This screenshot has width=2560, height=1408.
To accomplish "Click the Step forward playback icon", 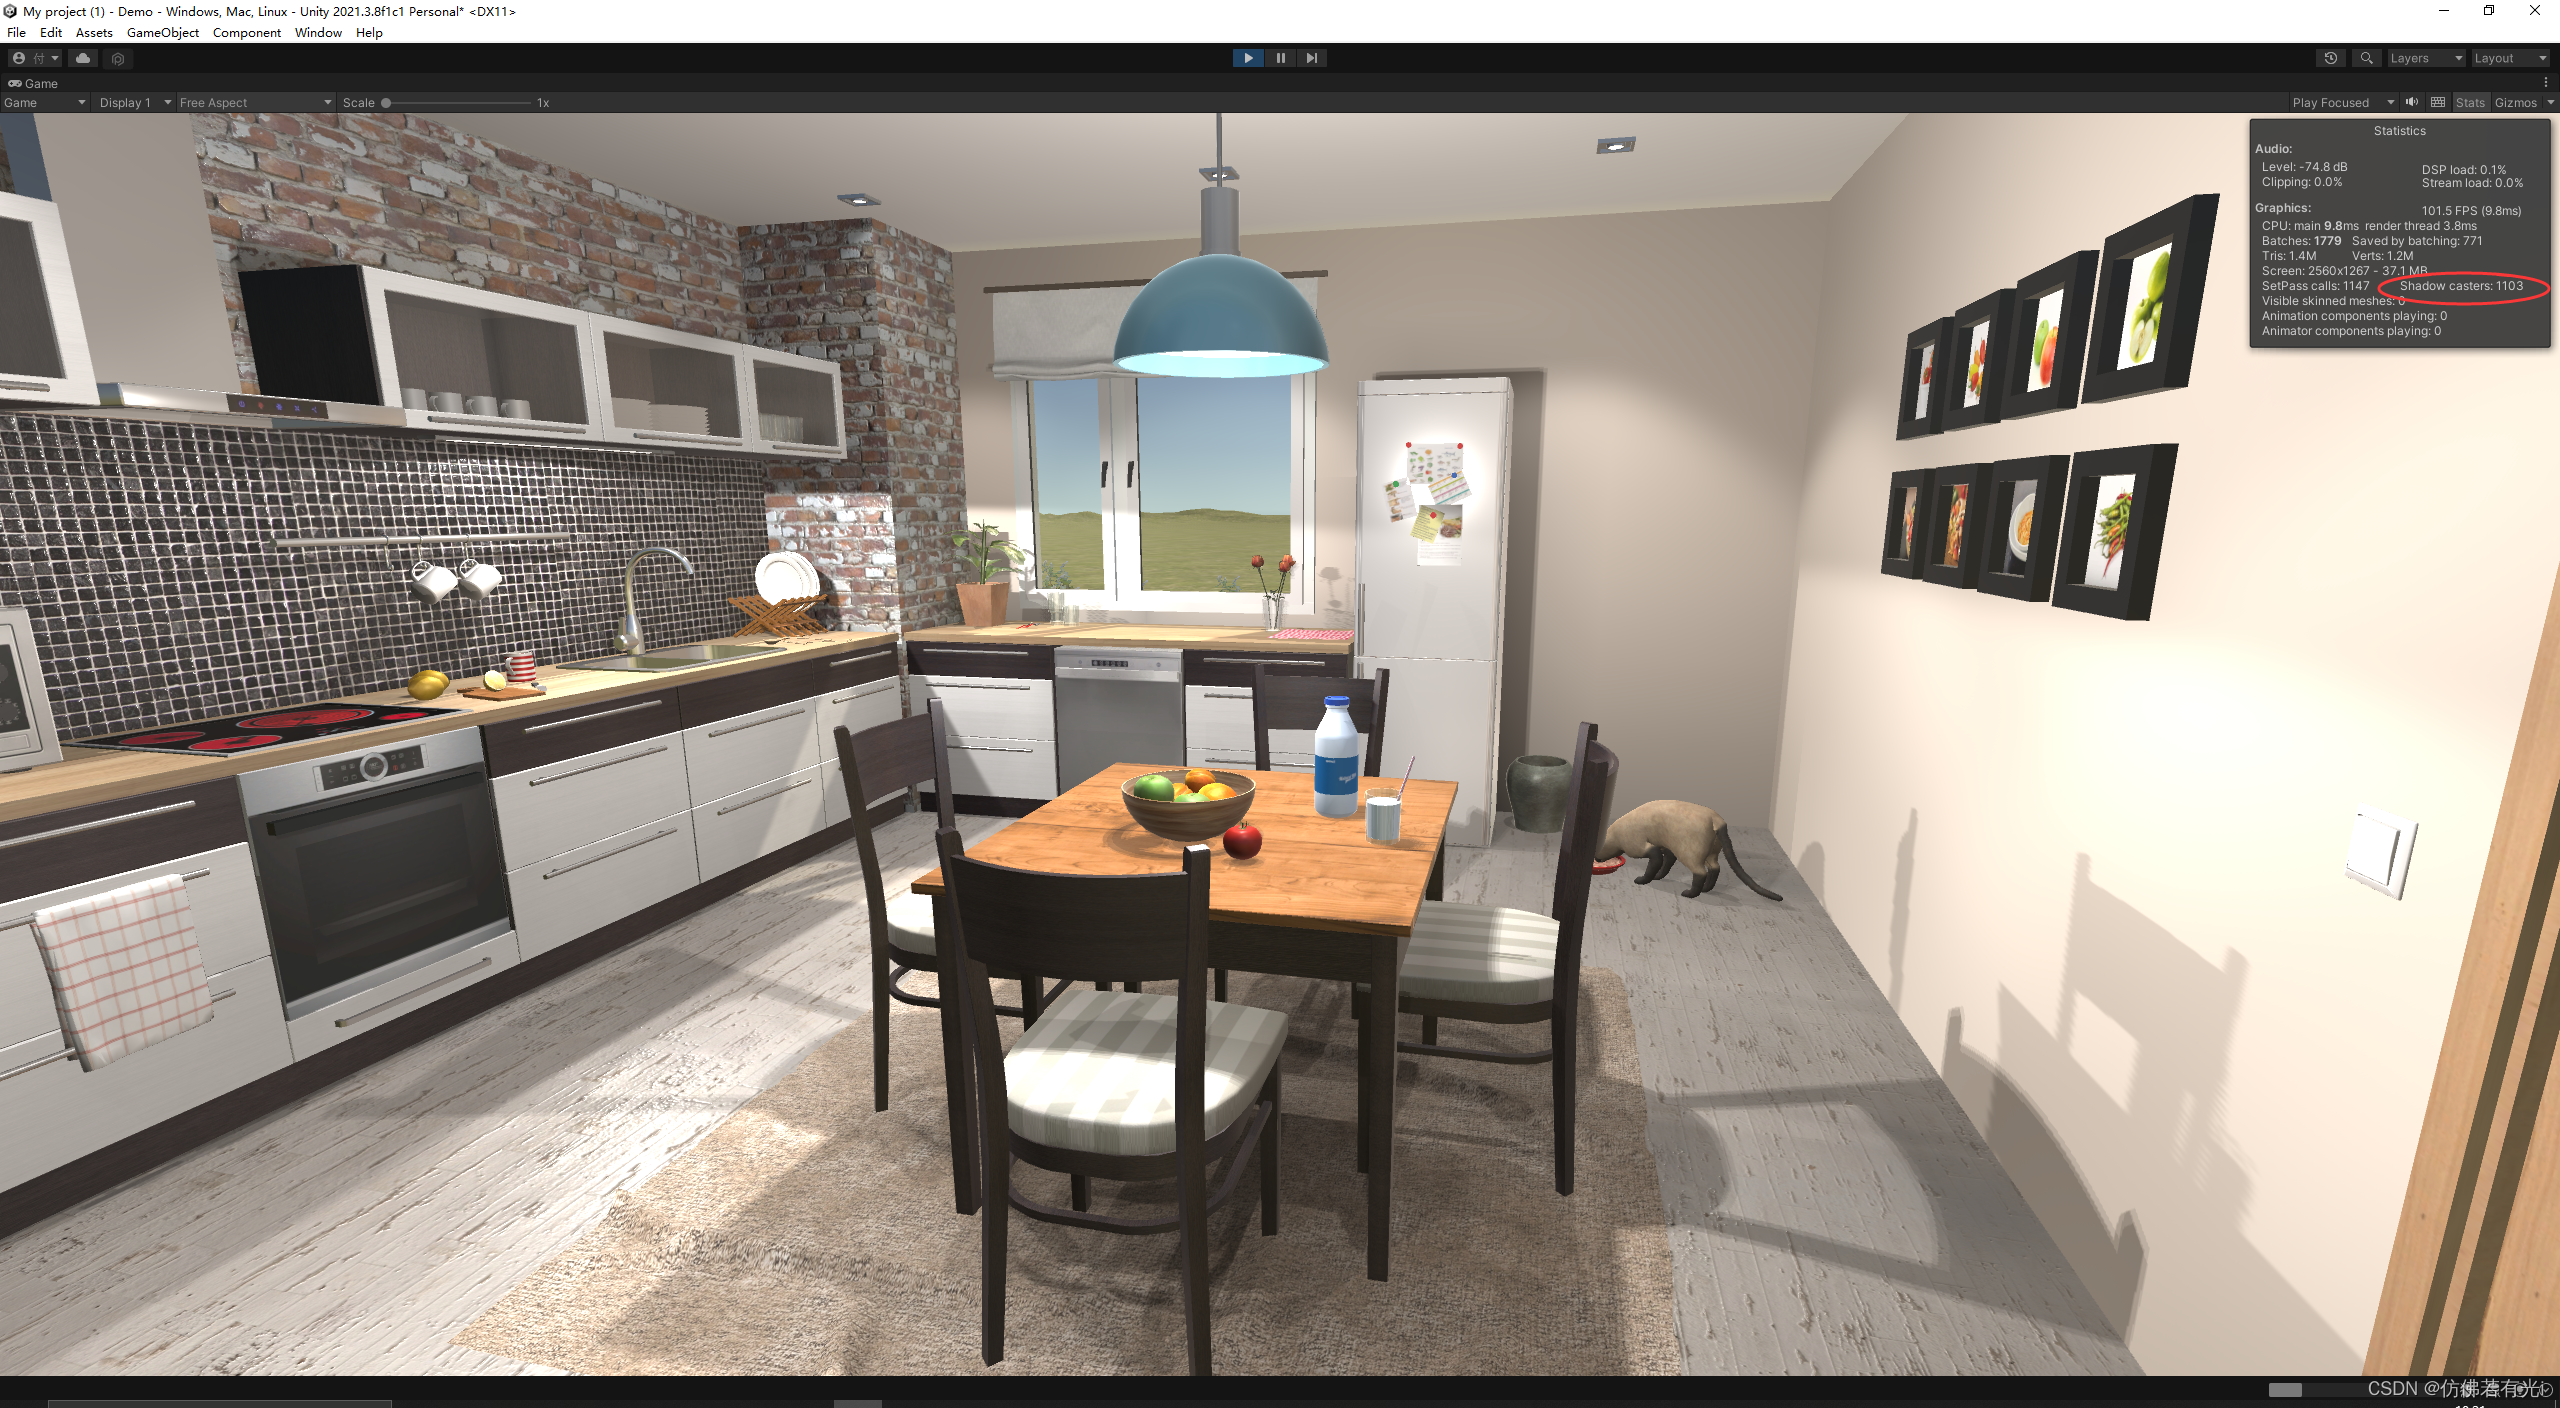I will [x=1314, y=57].
